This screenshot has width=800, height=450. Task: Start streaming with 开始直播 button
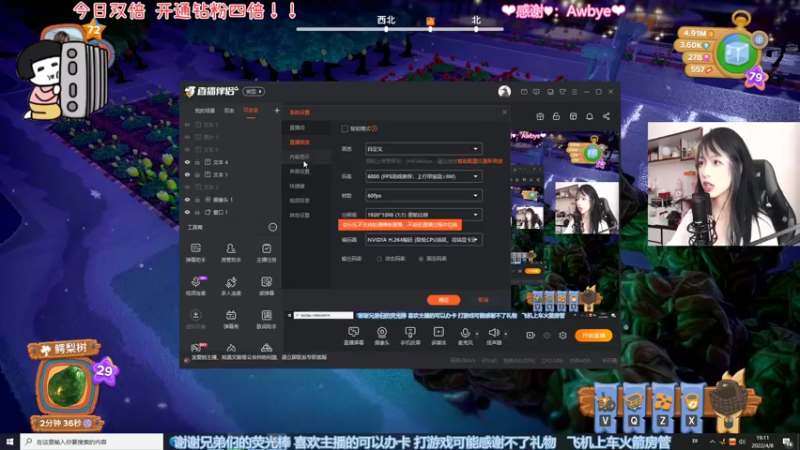593,335
